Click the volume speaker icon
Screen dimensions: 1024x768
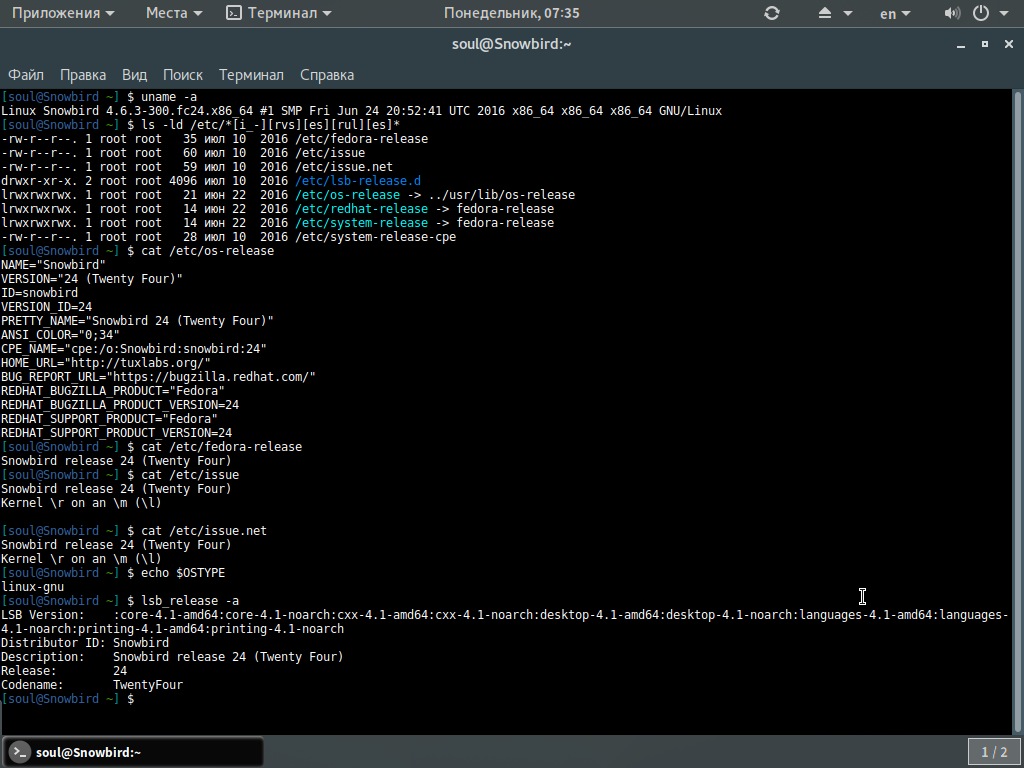pyautogui.click(x=952, y=13)
